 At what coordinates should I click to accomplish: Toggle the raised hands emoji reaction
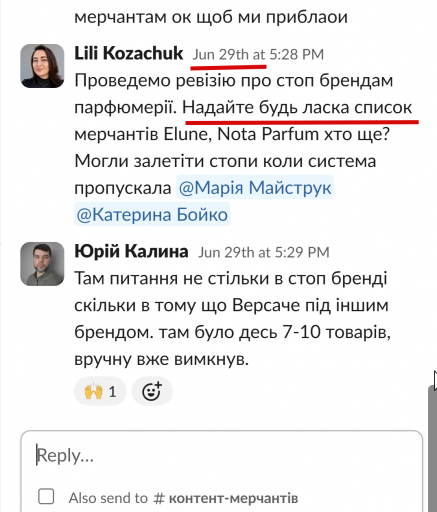click(100, 391)
